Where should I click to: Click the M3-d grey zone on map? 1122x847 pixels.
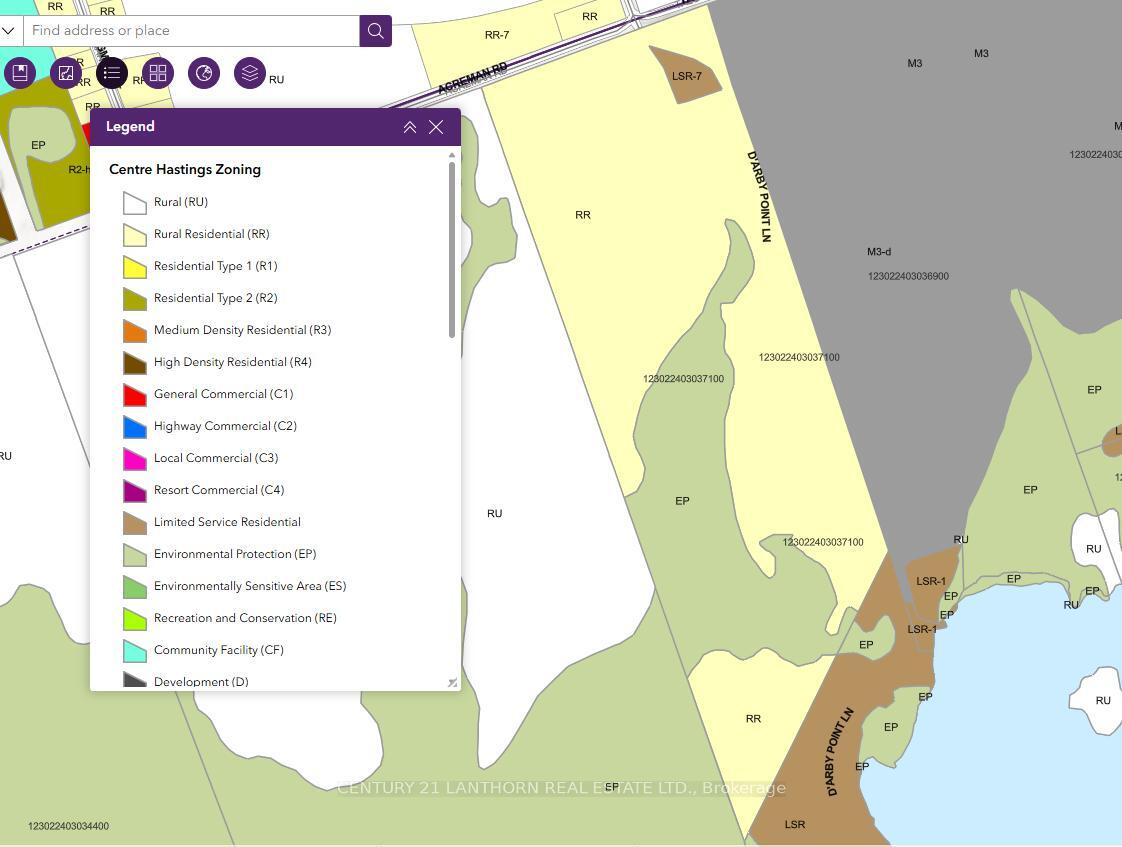click(x=879, y=252)
